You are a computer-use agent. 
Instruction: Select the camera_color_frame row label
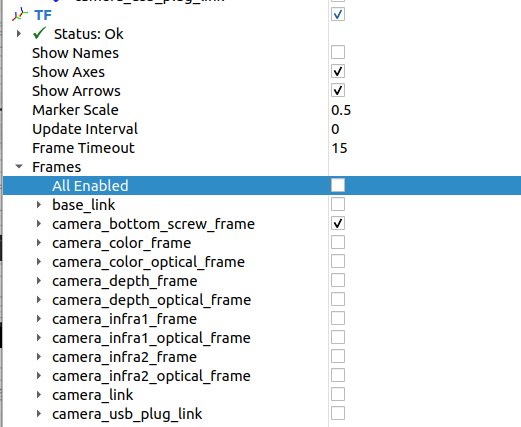pos(122,243)
